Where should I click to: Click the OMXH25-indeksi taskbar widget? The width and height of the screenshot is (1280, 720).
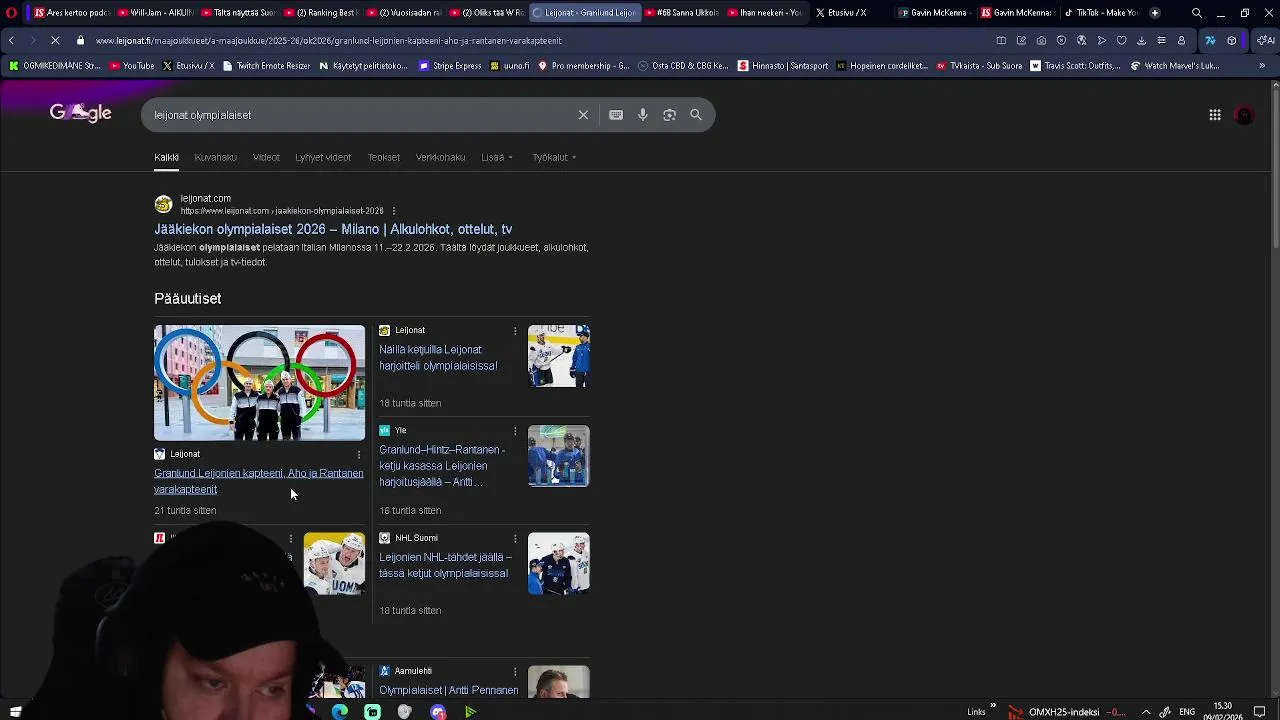click(1068, 712)
